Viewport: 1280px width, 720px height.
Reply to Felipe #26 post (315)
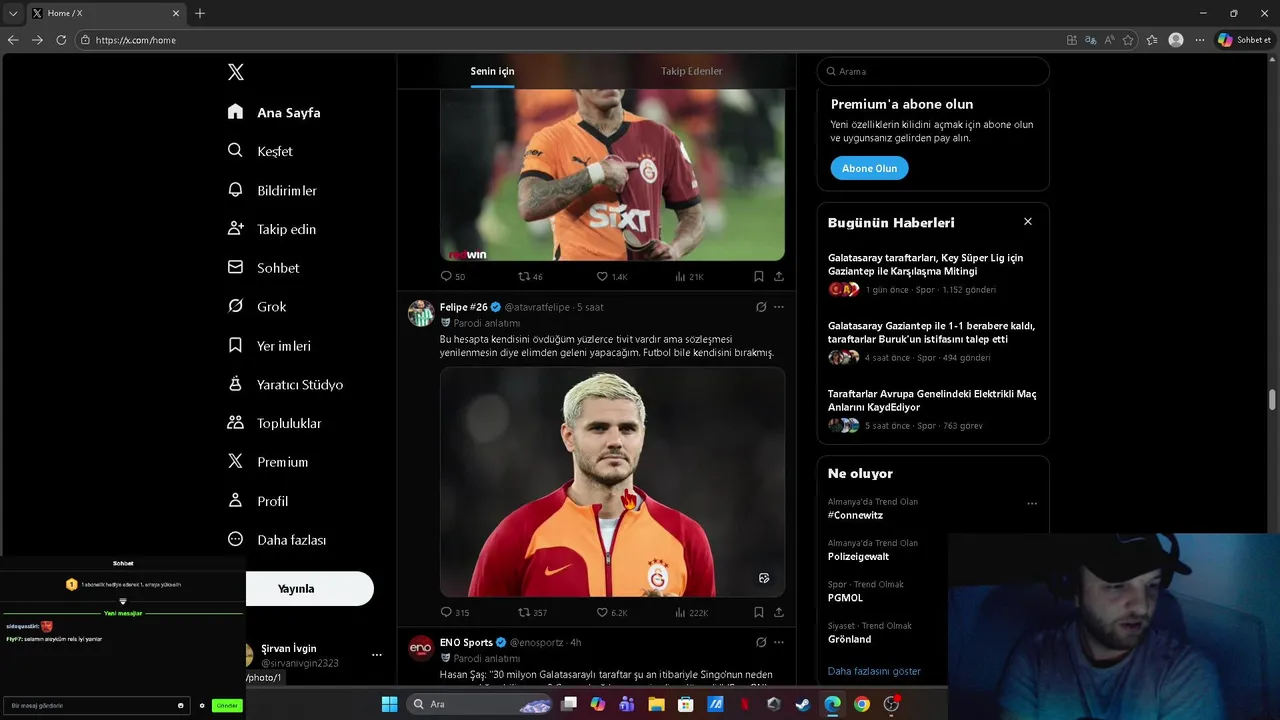(x=455, y=612)
